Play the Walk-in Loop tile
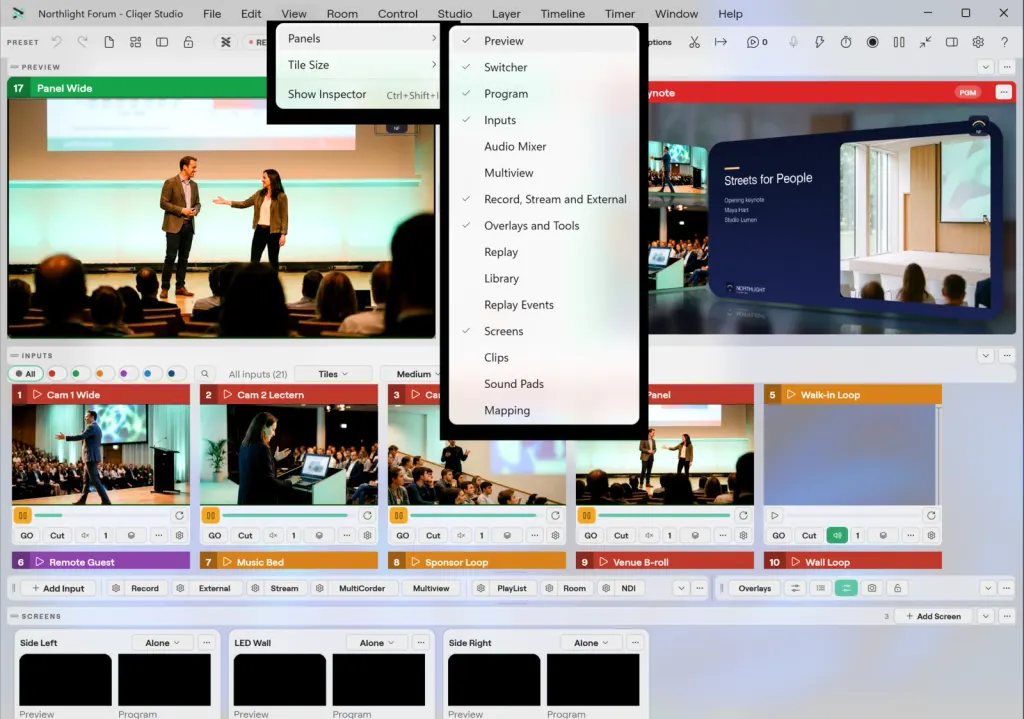Screen dimensions: 1024x719 775,515
